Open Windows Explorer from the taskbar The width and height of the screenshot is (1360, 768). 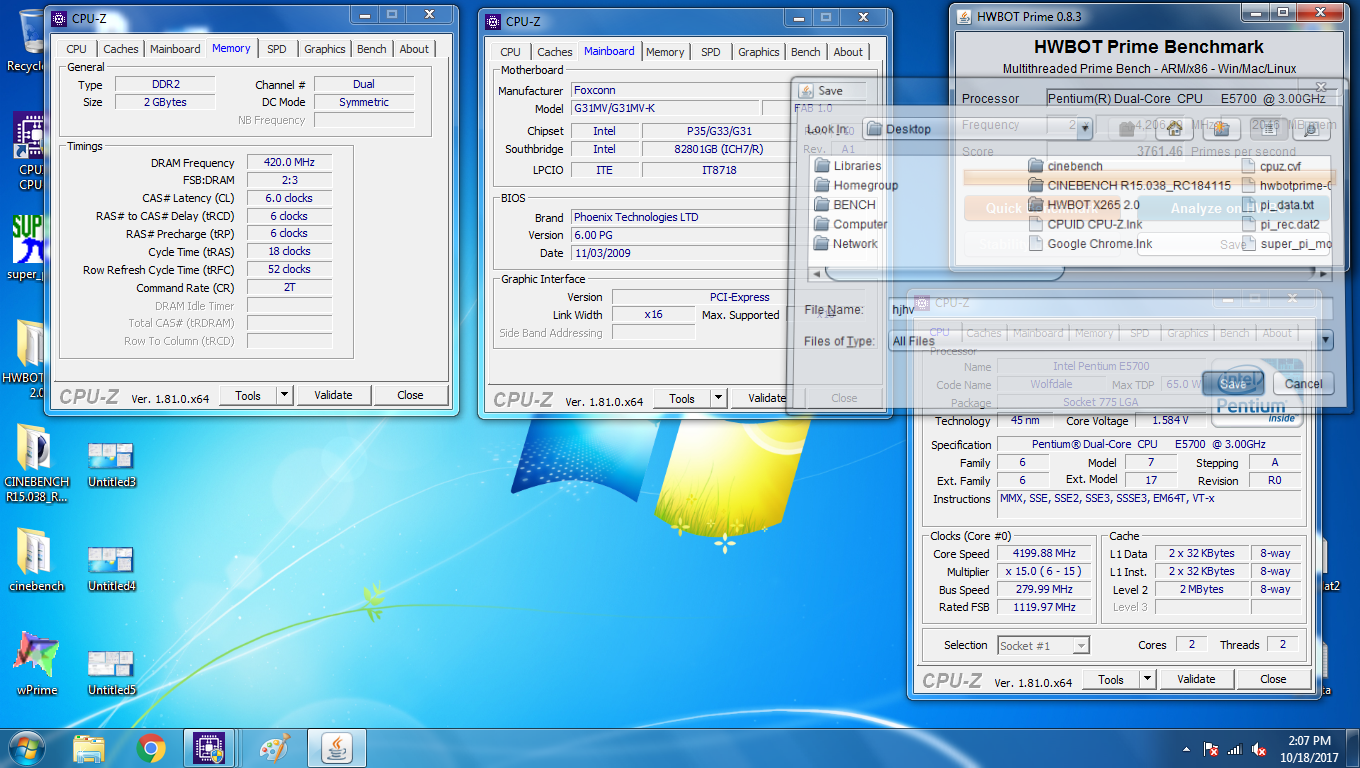coord(90,748)
